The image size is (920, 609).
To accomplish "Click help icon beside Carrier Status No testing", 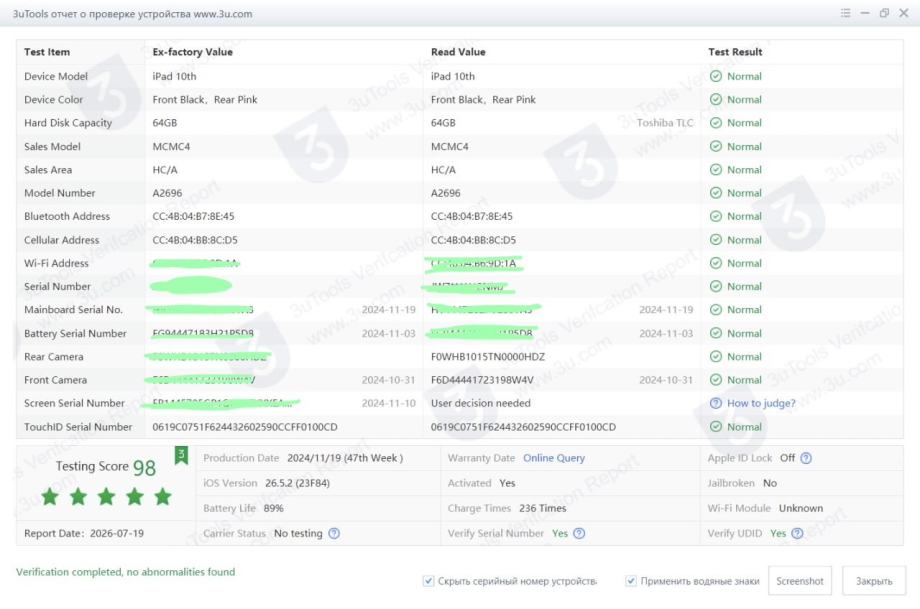I will pos(334,533).
